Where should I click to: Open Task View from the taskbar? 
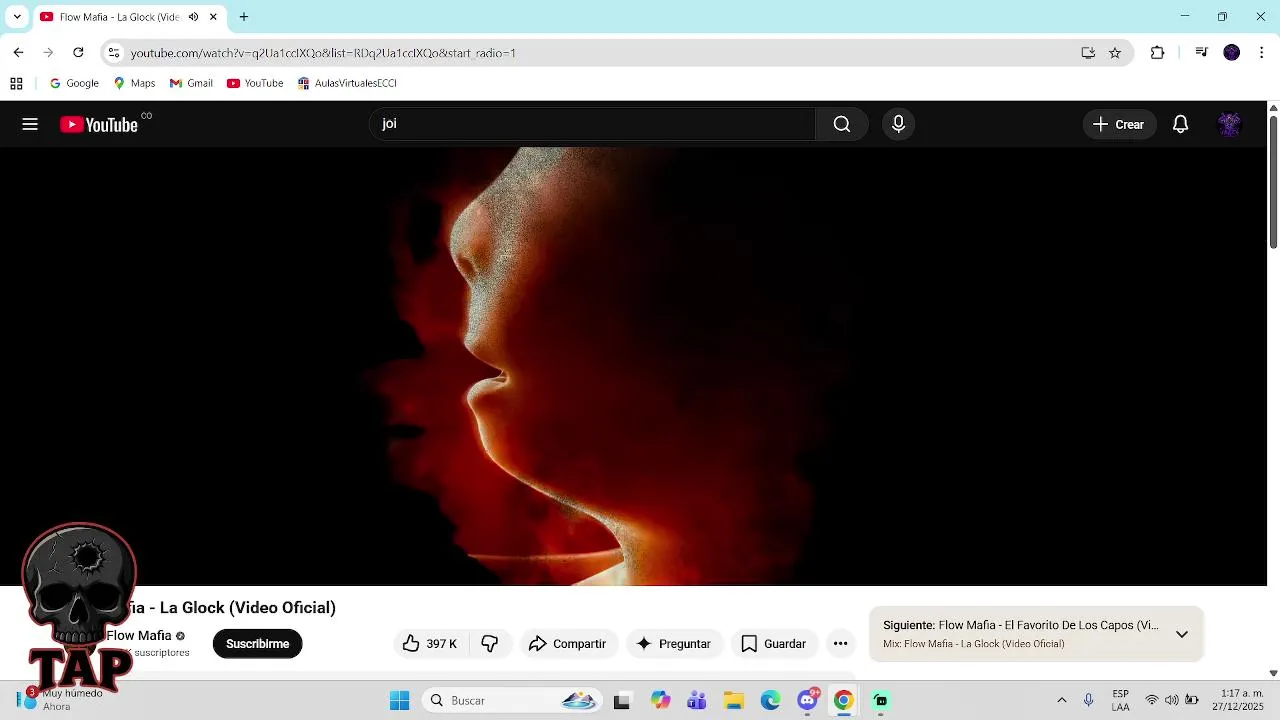tap(622, 701)
